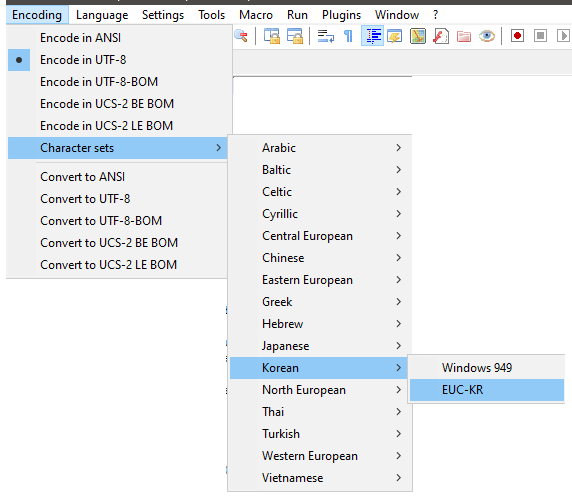Toggle file monitoring eye icon
The width and height of the screenshot is (572, 498).
pos(487,36)
